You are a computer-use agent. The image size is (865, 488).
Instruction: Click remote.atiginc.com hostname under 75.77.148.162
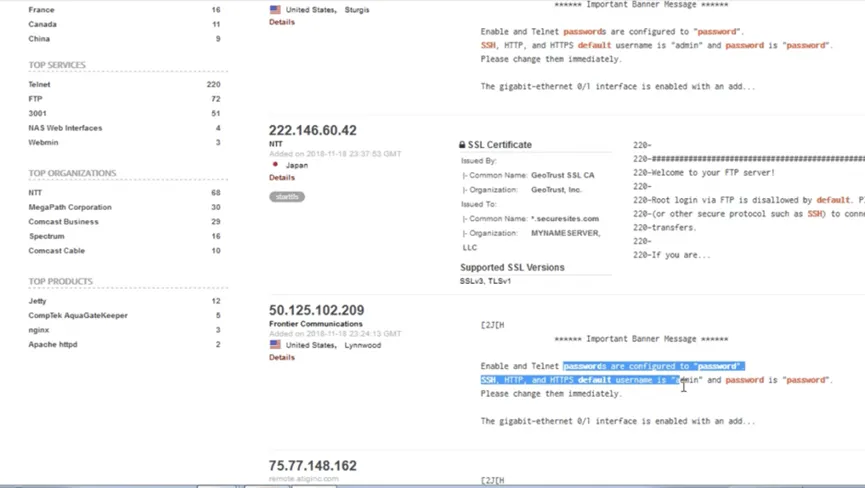click(x=303, y=479)
